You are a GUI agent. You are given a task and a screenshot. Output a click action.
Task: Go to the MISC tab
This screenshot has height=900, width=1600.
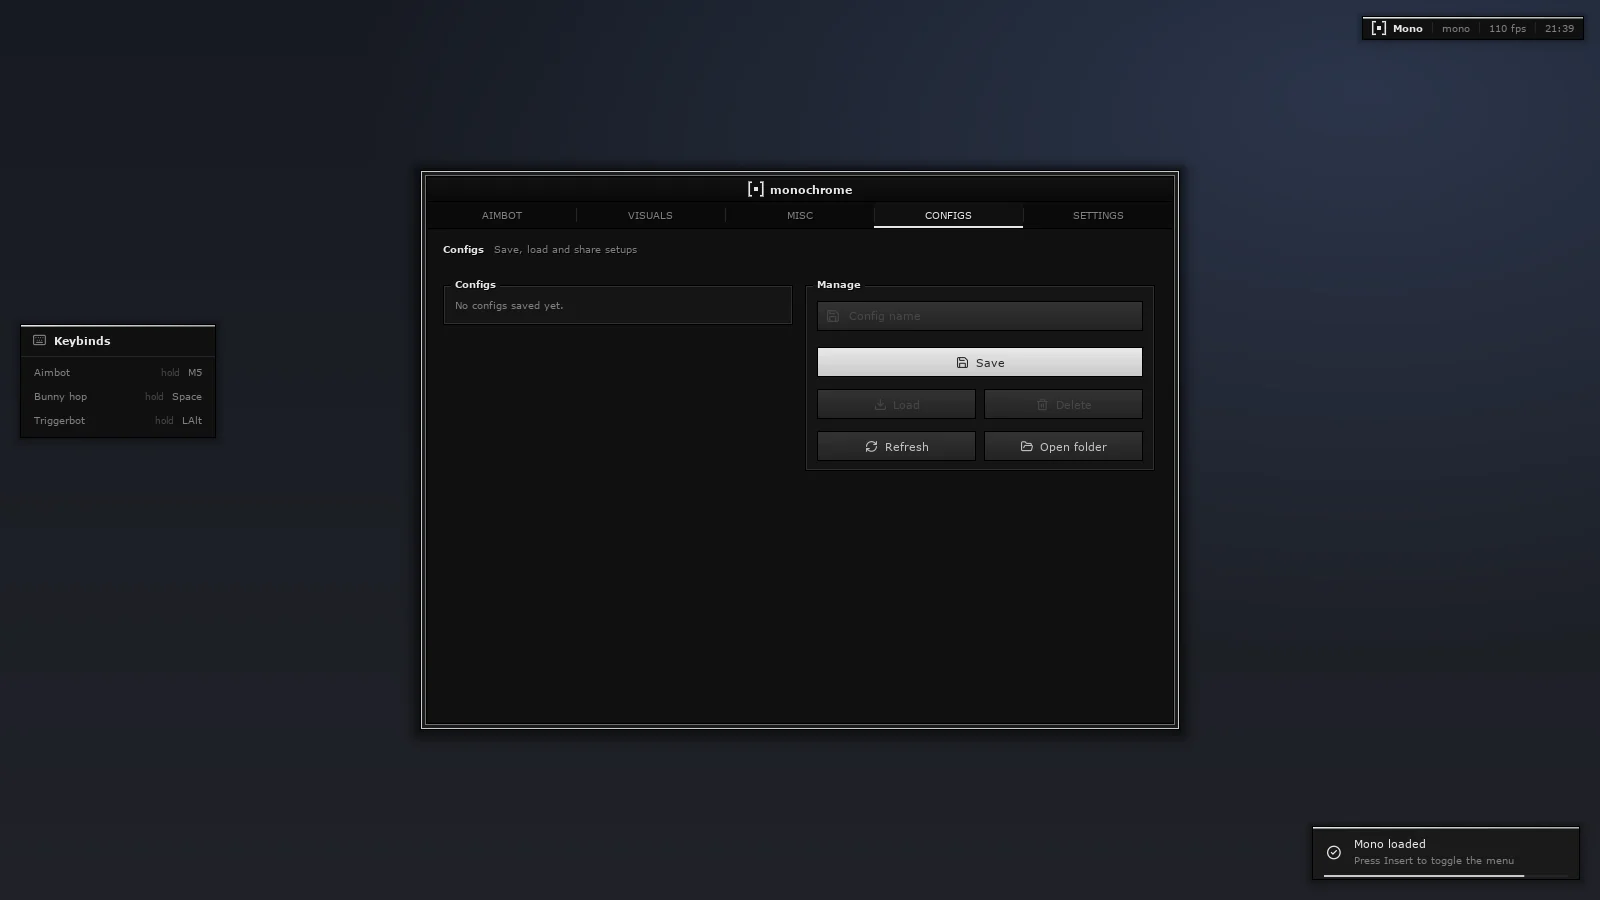[800, 215]
